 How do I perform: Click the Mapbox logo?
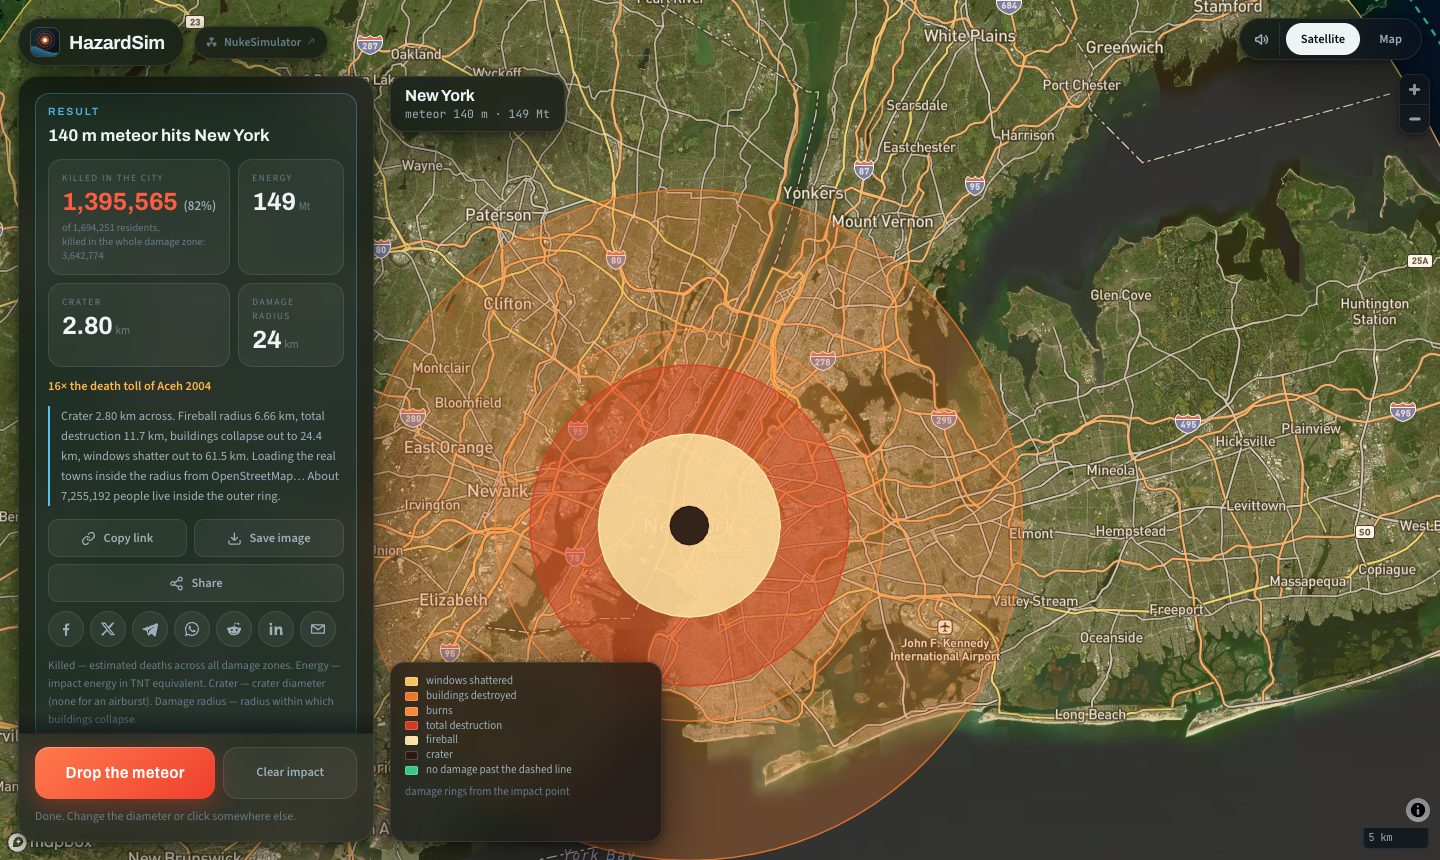(x=50, y=843)
